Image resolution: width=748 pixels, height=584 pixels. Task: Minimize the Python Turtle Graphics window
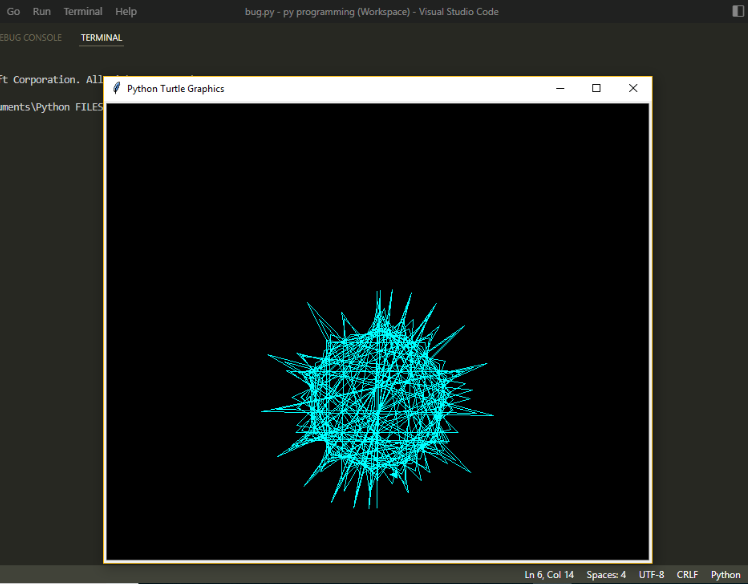[x=560, y=89]
